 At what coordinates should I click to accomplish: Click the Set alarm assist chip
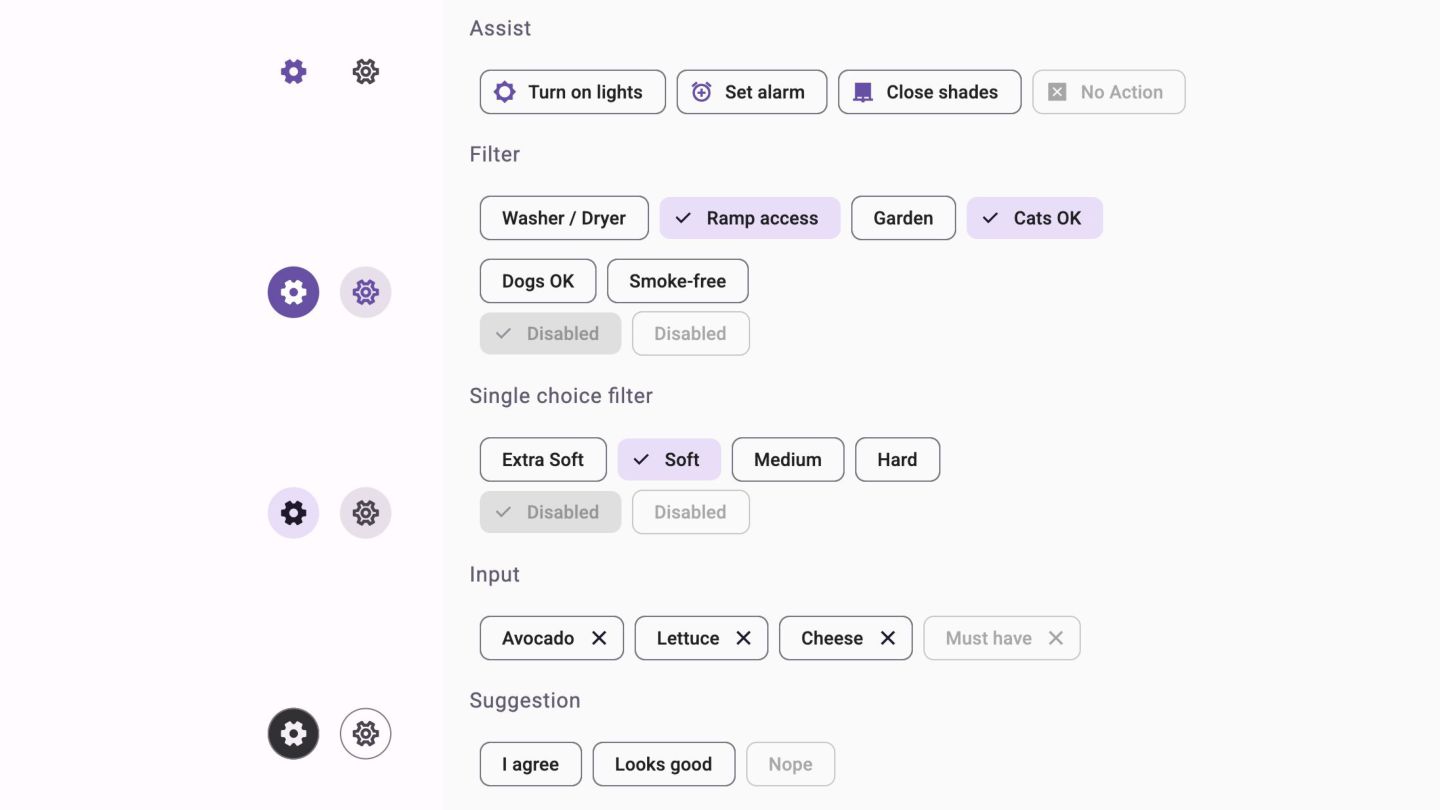coord(751,92)
